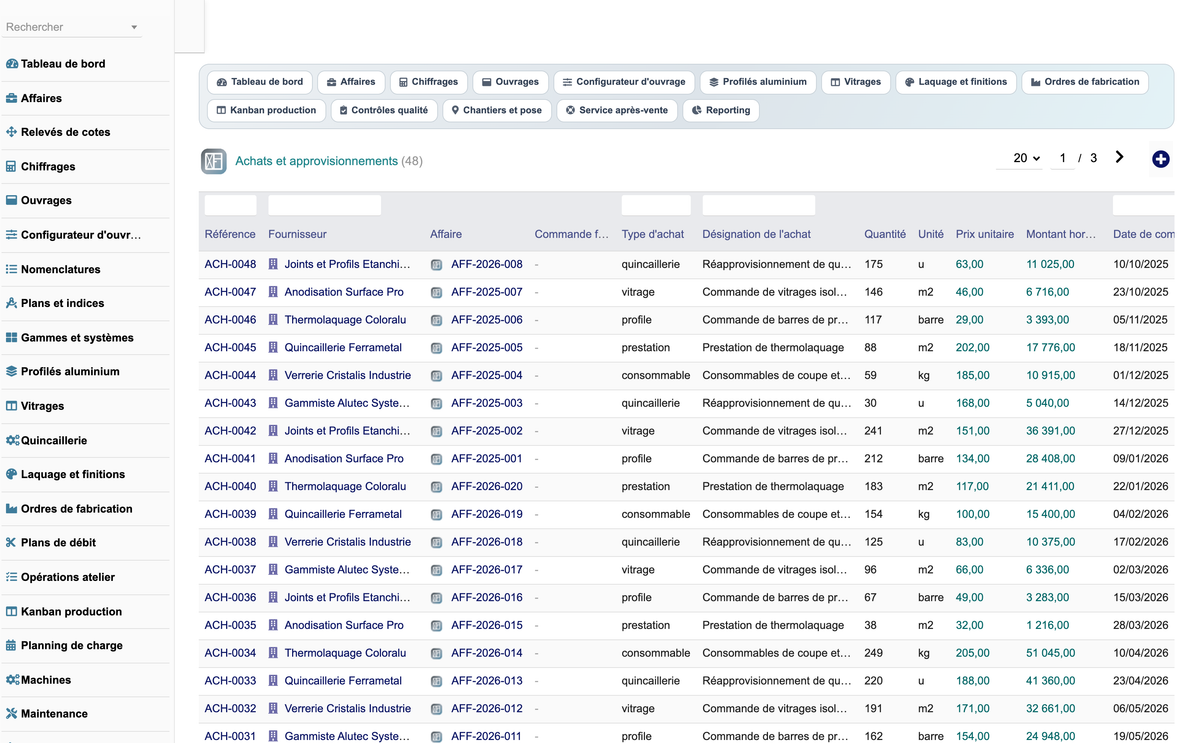The height and width of the screenshot is (743, 1200).
Task: Click the blue plus add-record icon
Action: click(x=1160, y=159)
